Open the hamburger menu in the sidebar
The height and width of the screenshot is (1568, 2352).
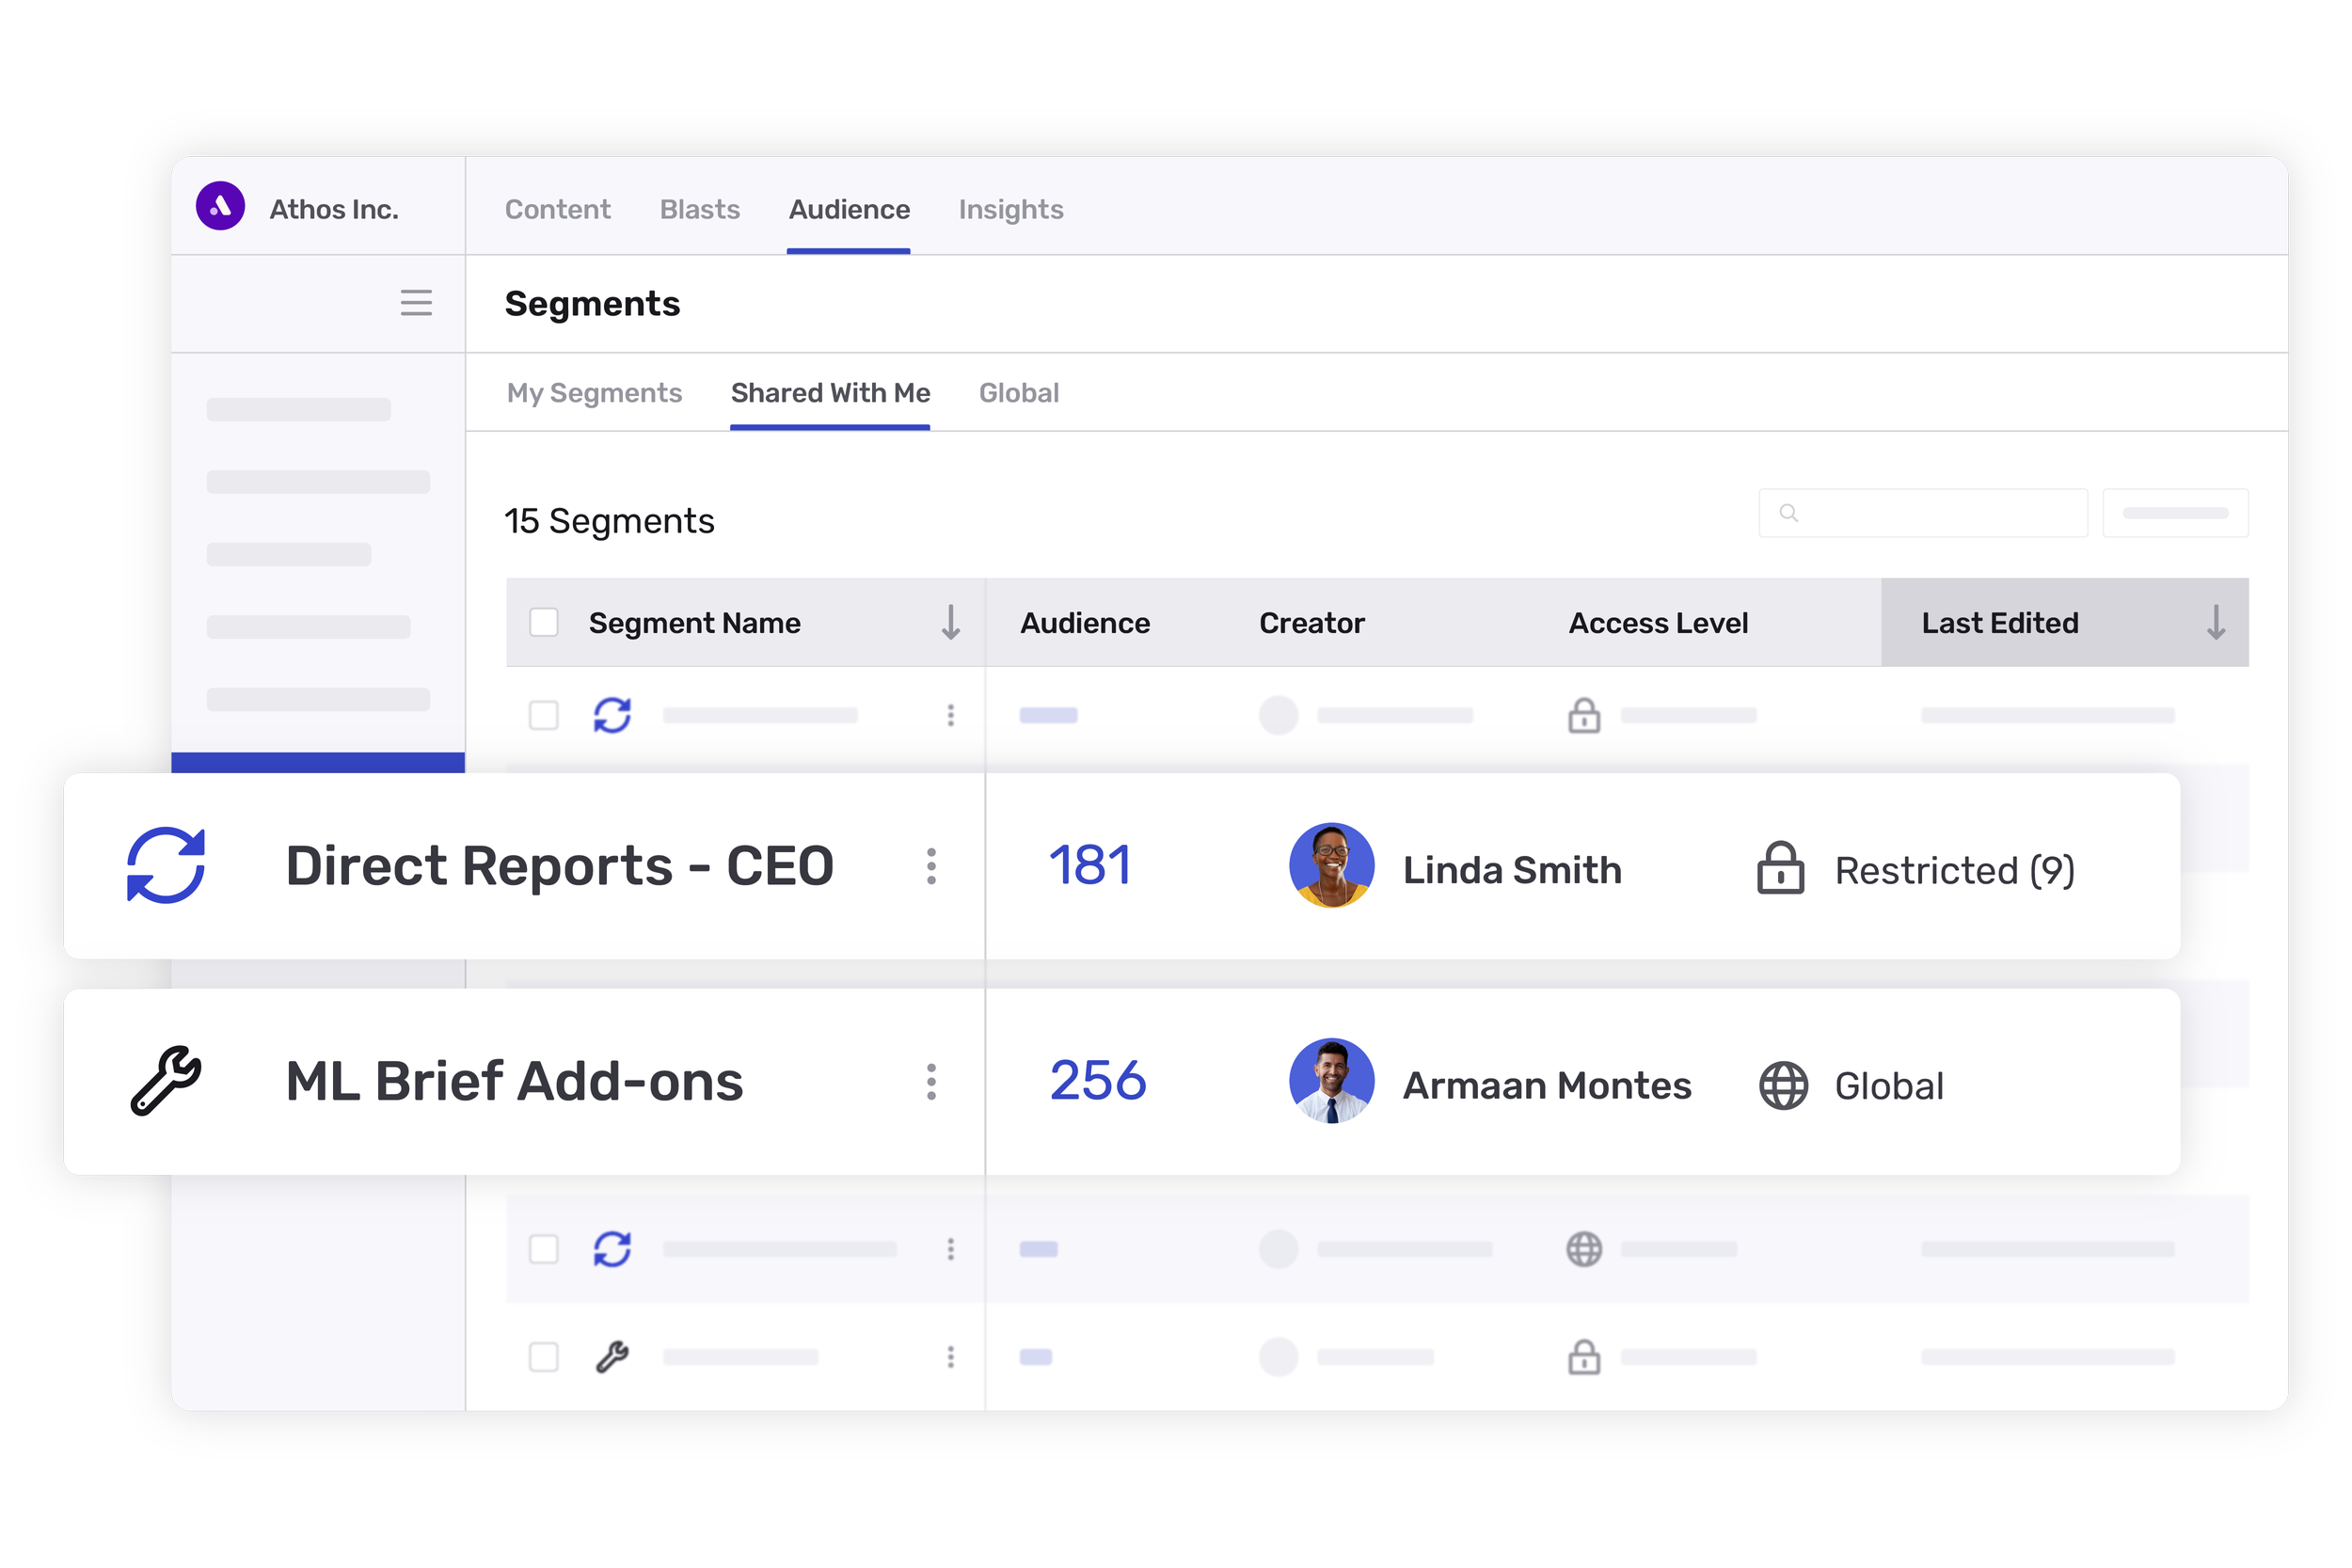pos(417,303)
